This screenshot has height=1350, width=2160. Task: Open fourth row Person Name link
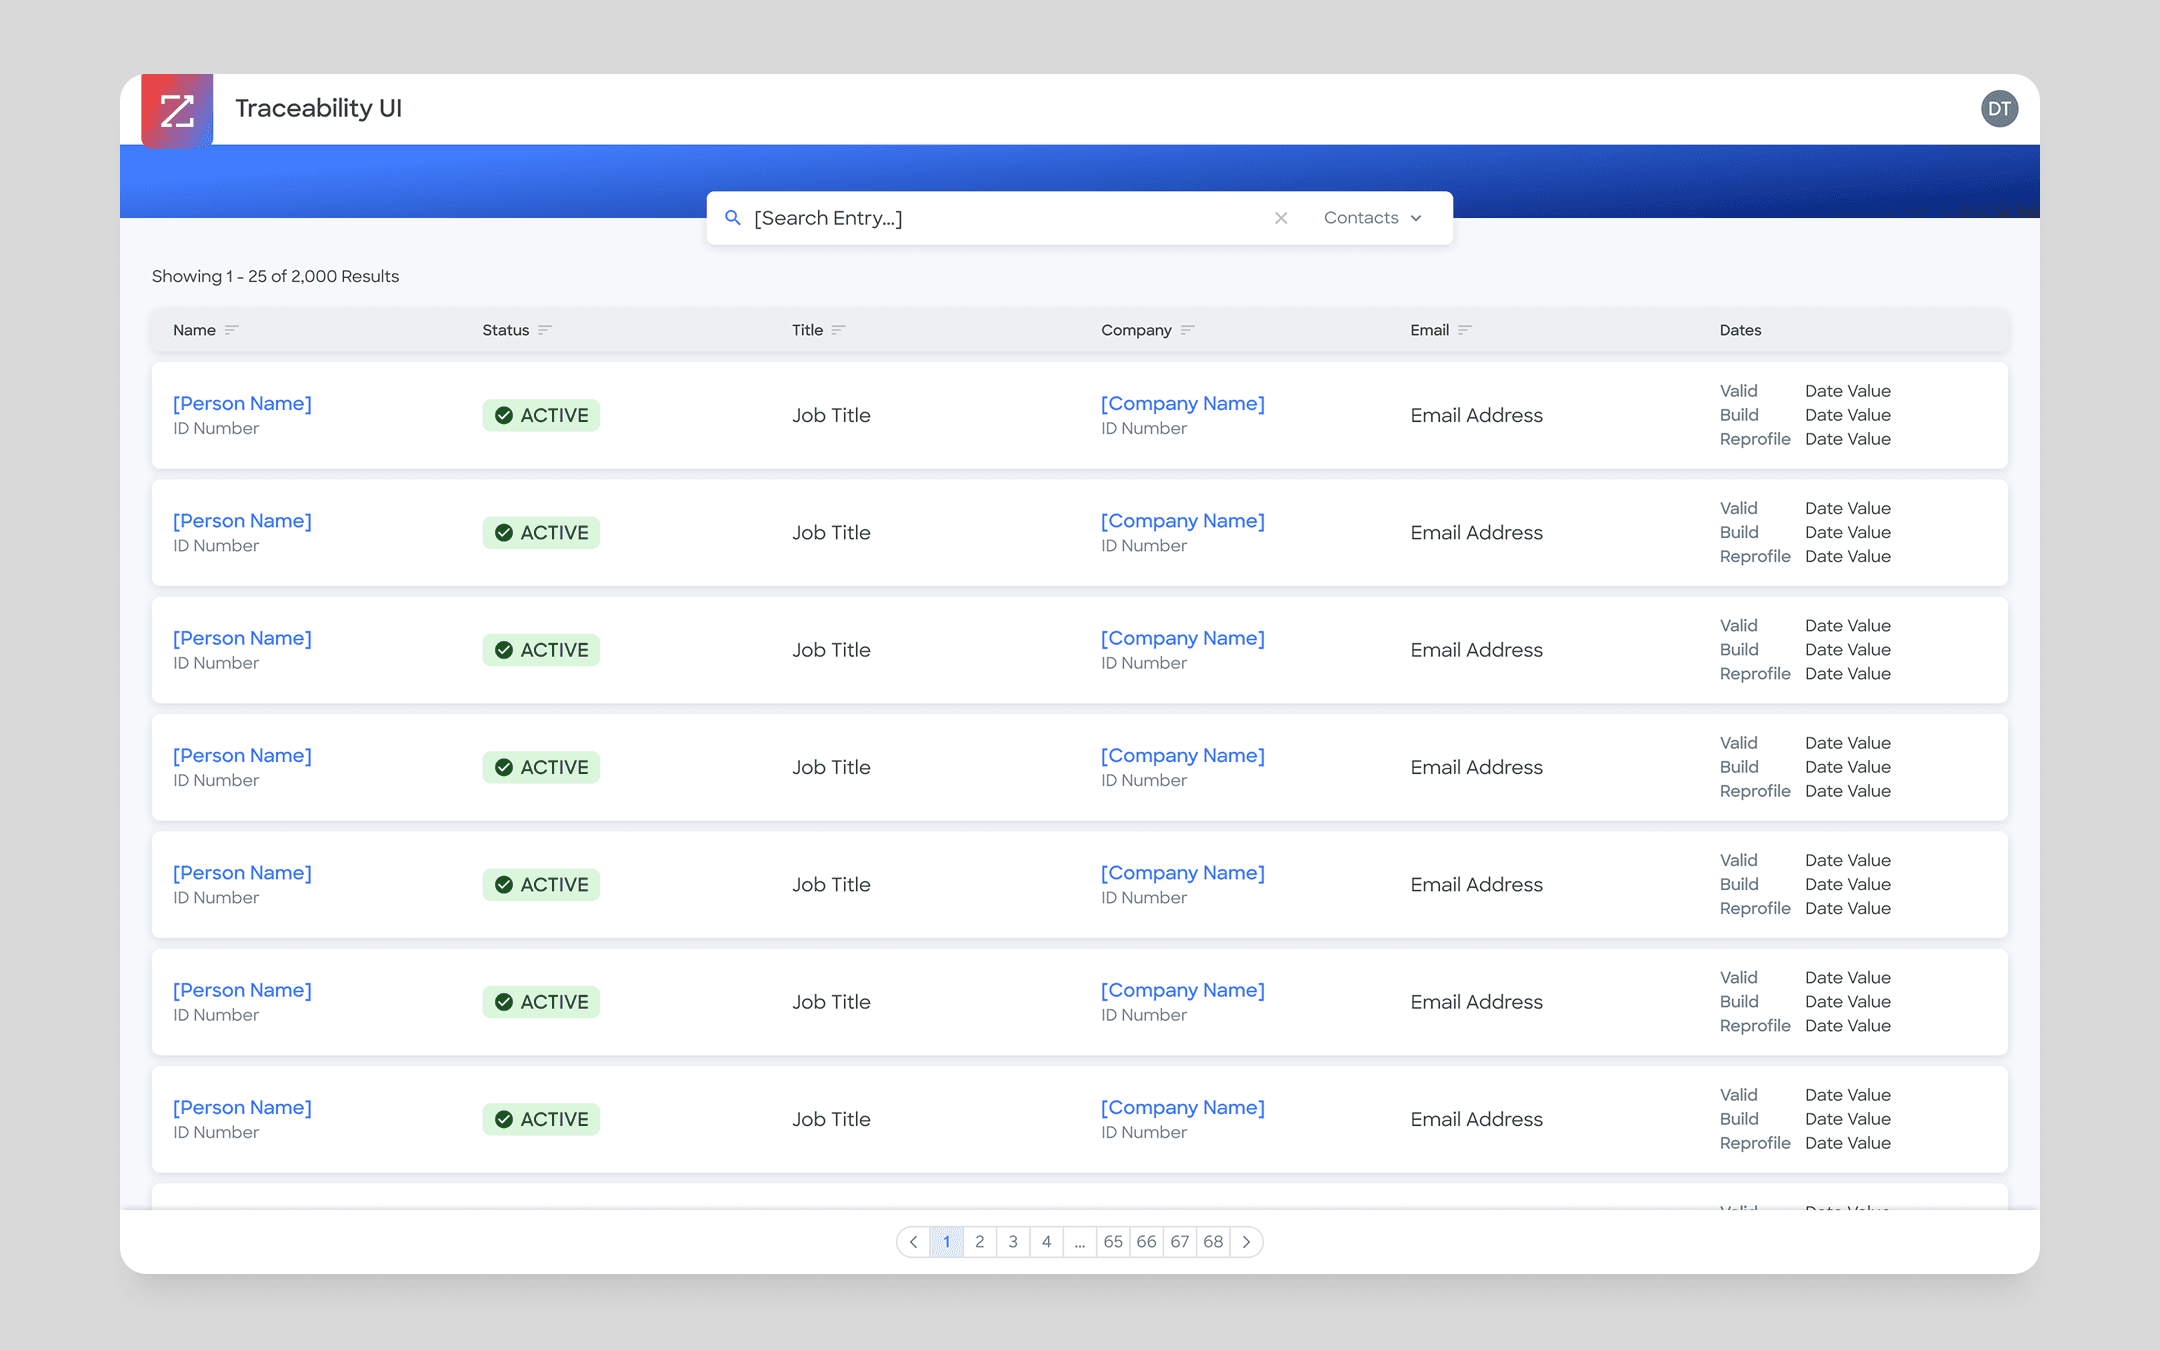pyautogui.click(x=242, y=755)
